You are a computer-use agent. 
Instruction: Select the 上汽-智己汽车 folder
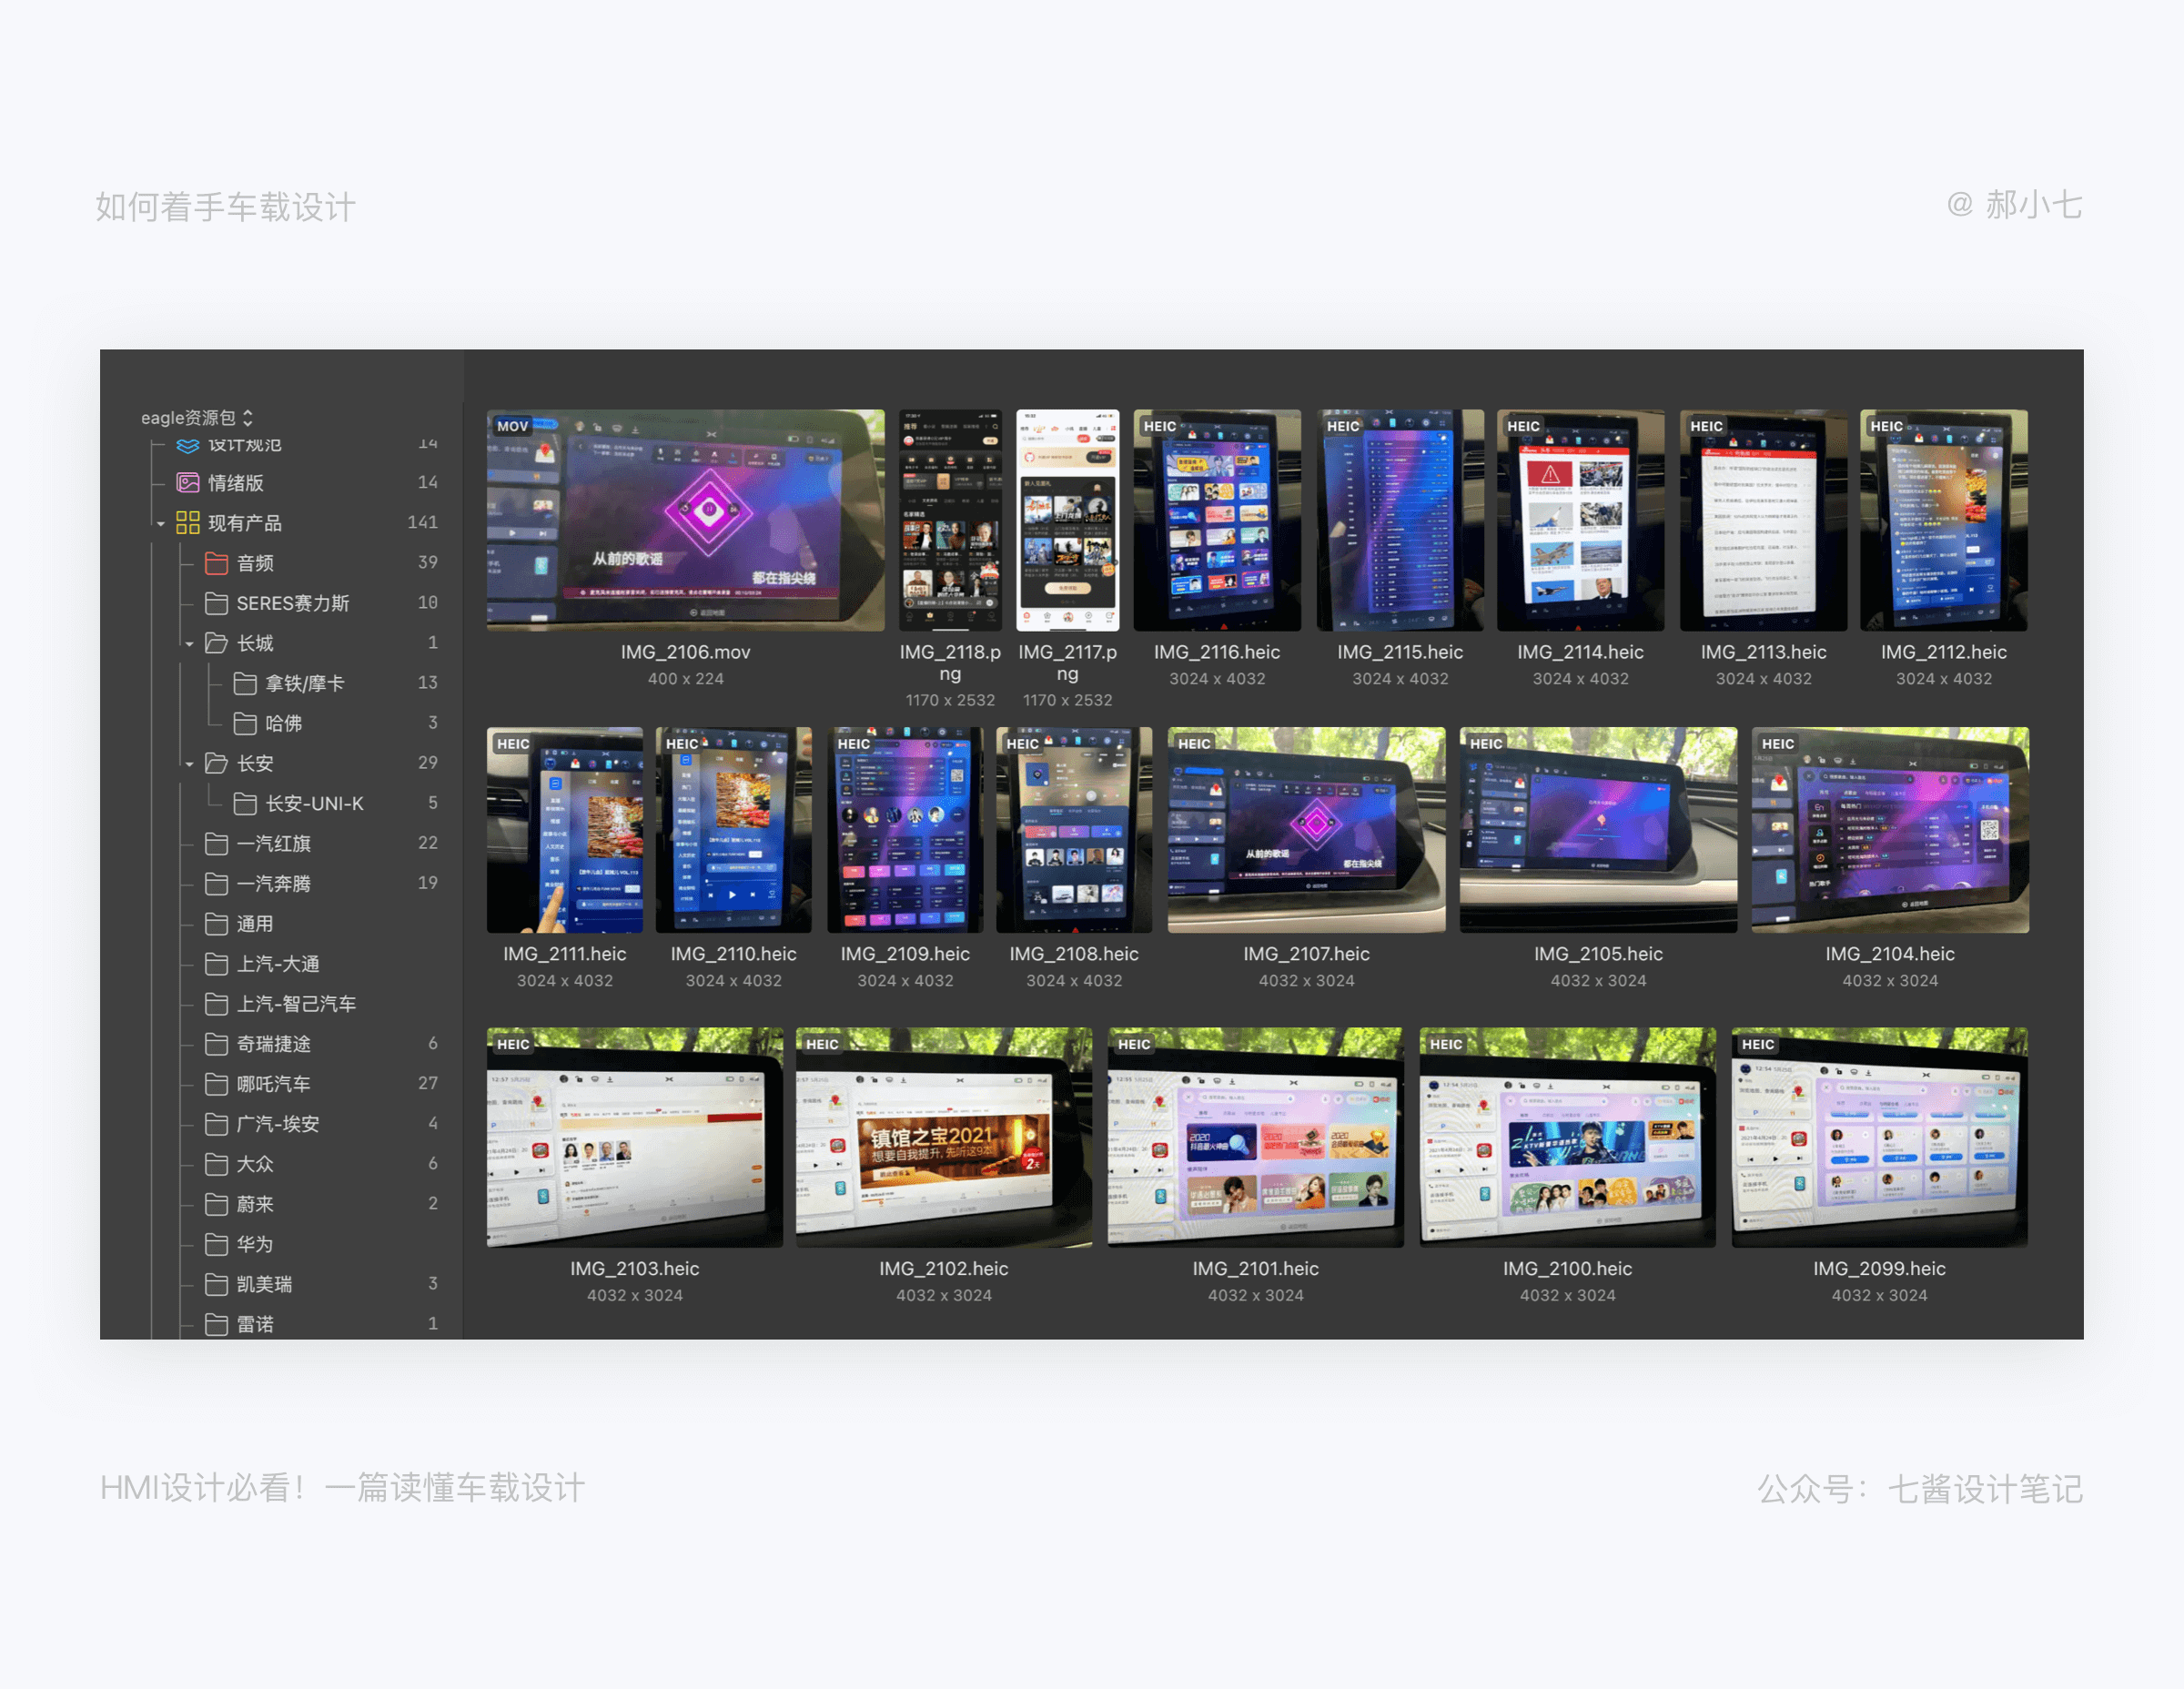click(x=296, y=1004)
